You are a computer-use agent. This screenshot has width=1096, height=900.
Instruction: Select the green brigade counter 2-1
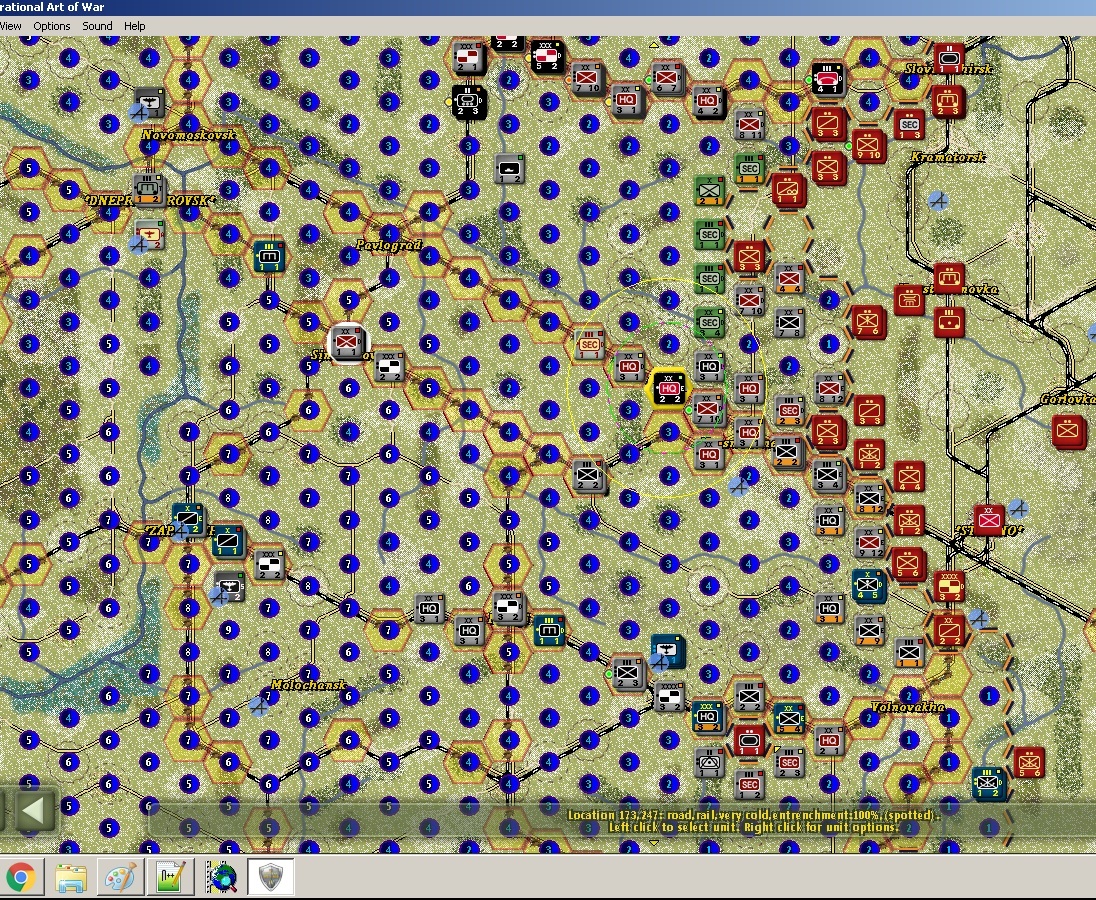(709, 190)
